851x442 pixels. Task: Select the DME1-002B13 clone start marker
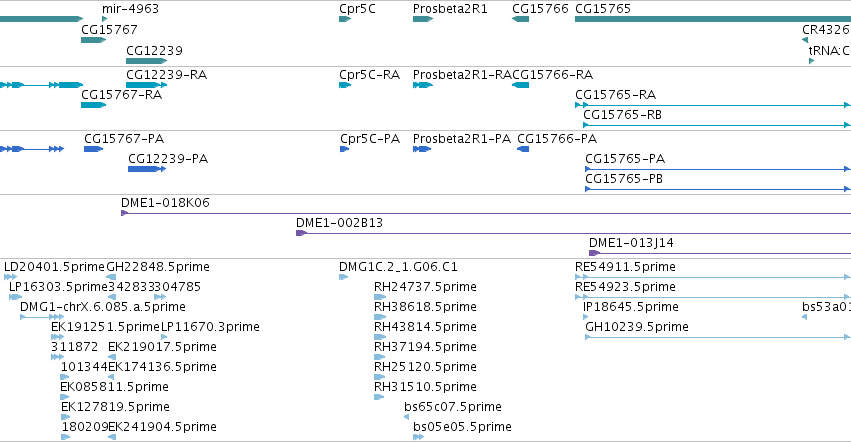point(301,233)
